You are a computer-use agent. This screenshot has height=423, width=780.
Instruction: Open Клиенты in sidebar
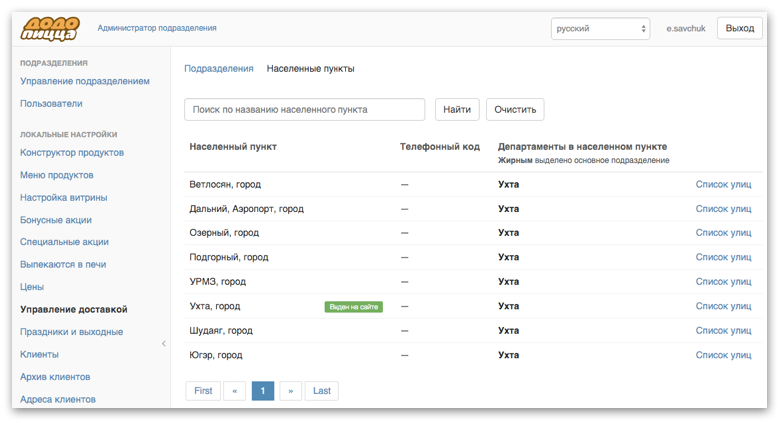[39, 354]
